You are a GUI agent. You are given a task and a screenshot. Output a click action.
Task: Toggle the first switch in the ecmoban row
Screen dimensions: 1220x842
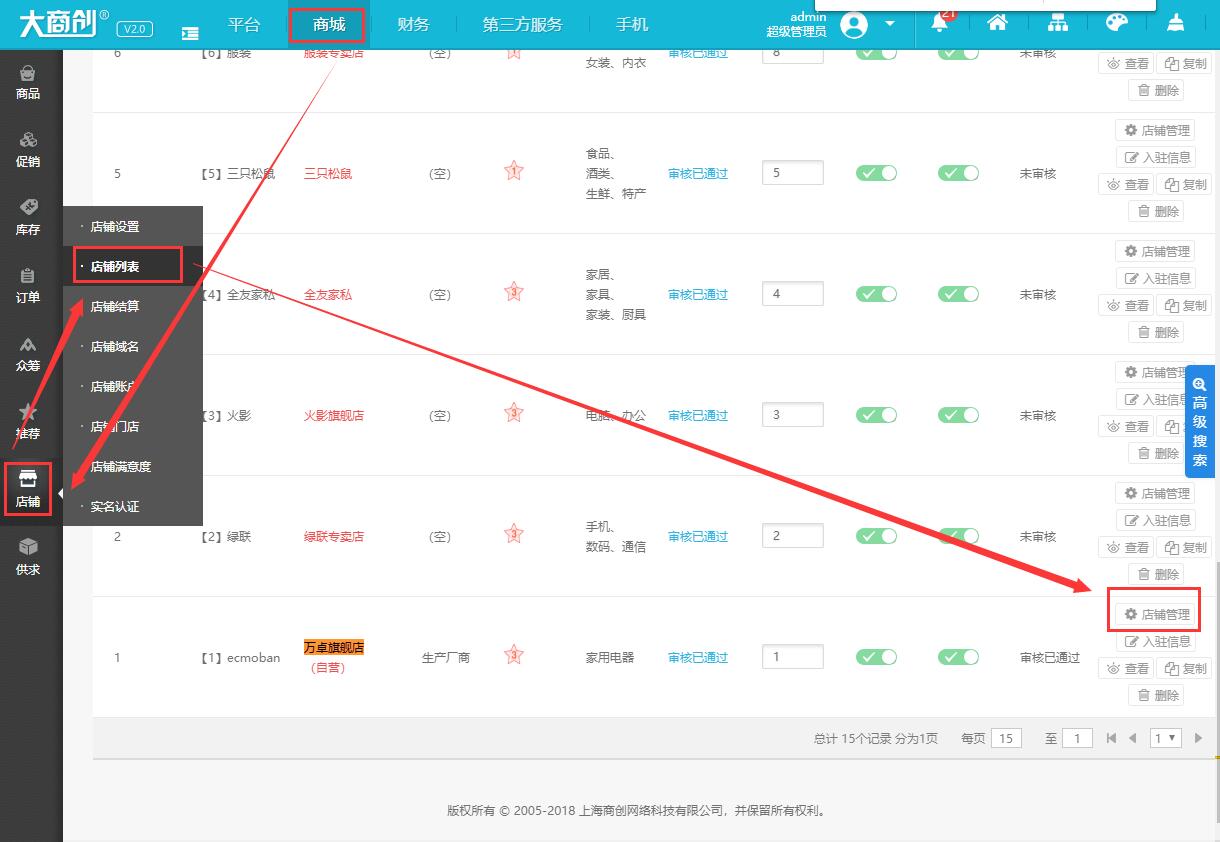pyautogui.click(x=876, y=657)
